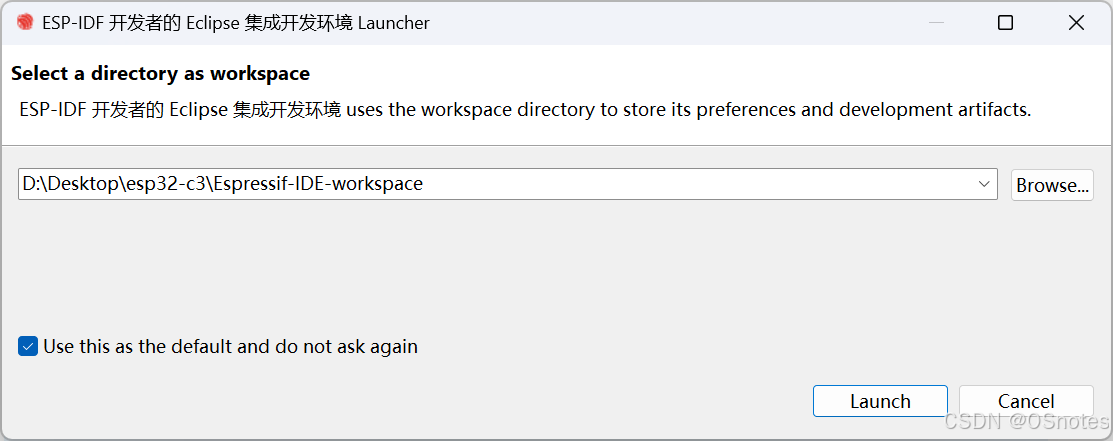Maximize the Launcher dialog window
The image size is (1113, 441).
pos(1005,22)
